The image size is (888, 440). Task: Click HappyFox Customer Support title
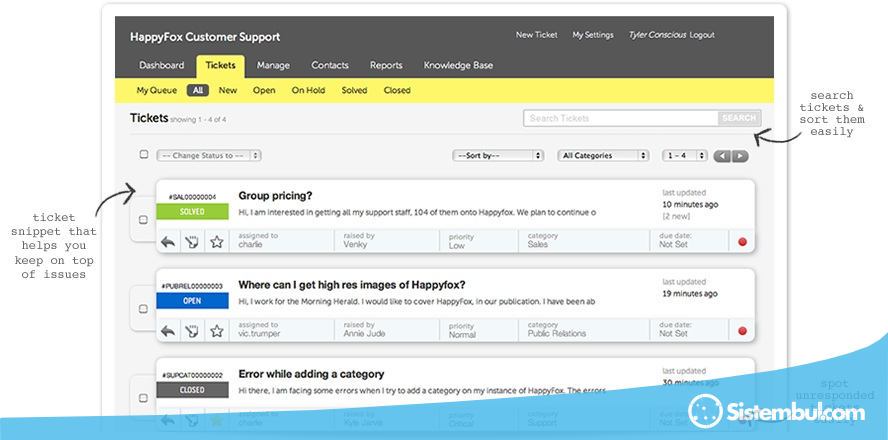(205, 37)
